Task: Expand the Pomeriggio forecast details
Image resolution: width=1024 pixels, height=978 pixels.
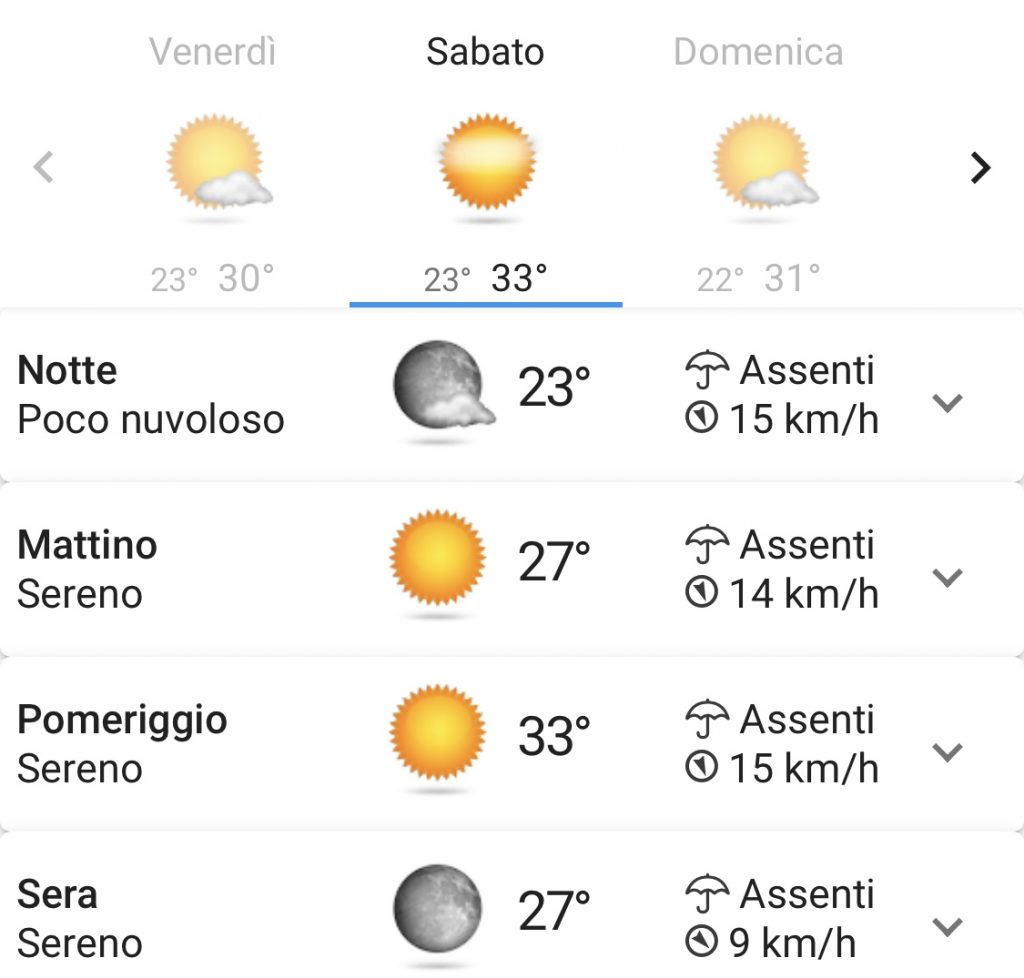Action: click(947, 752)
